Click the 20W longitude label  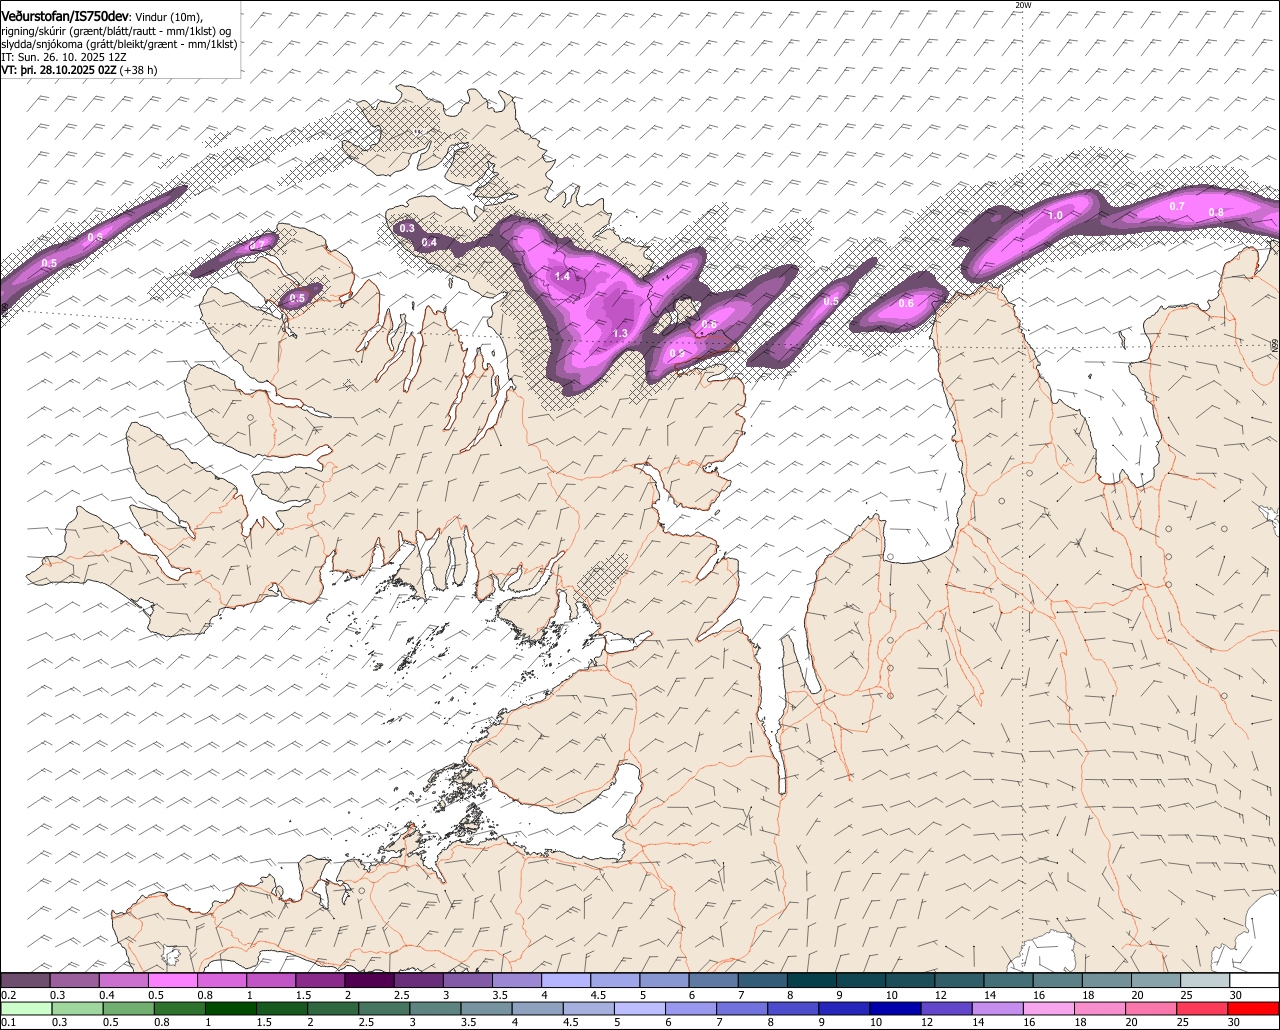click(x=1022, y=5)
